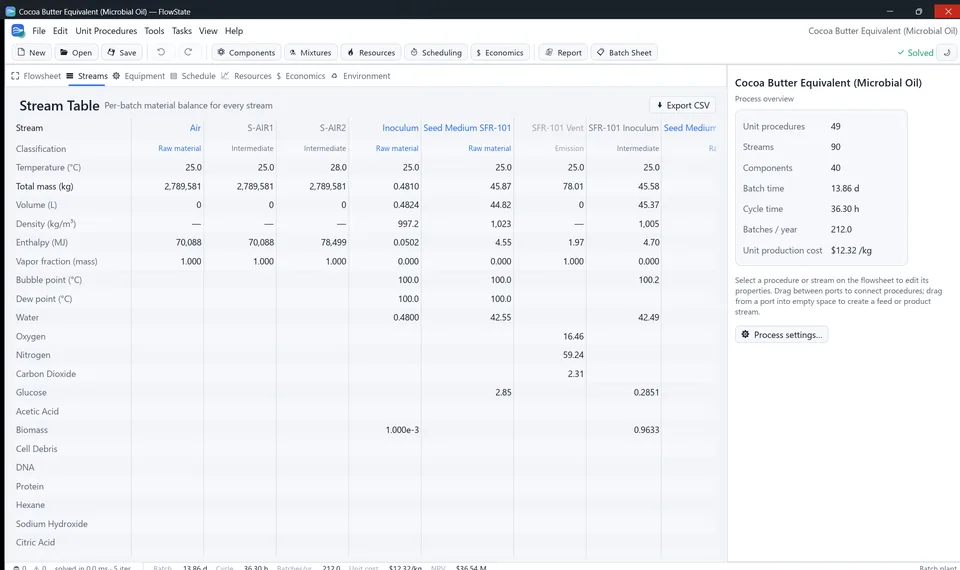Click the 36.30 h cycle time value
This screenshot has width=960, height=570.
845,209
